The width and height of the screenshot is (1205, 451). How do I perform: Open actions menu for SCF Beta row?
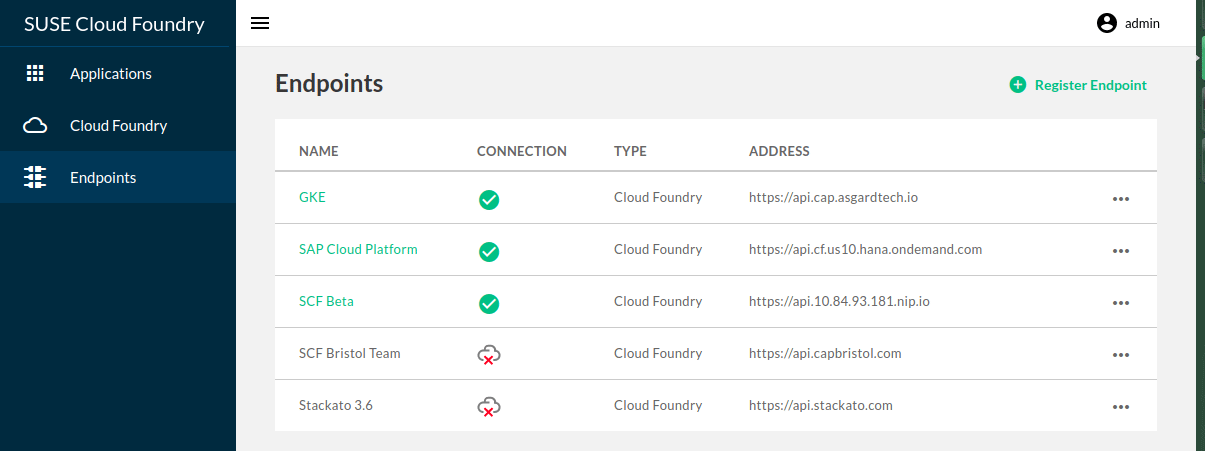pos(1121,303)
